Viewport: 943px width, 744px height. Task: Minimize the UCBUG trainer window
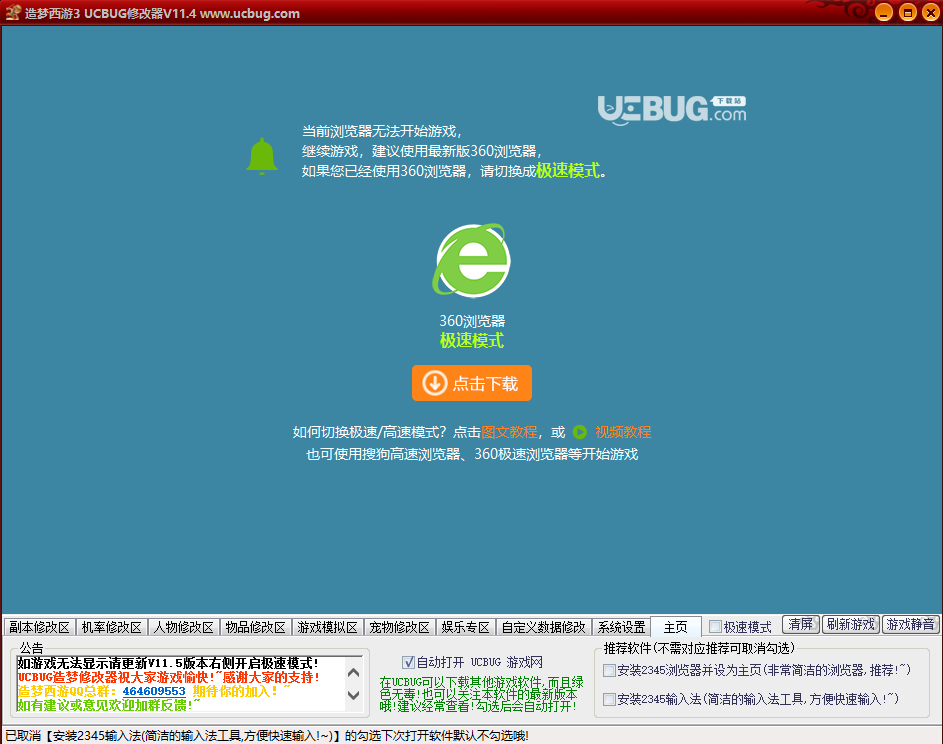click(883, 12)
